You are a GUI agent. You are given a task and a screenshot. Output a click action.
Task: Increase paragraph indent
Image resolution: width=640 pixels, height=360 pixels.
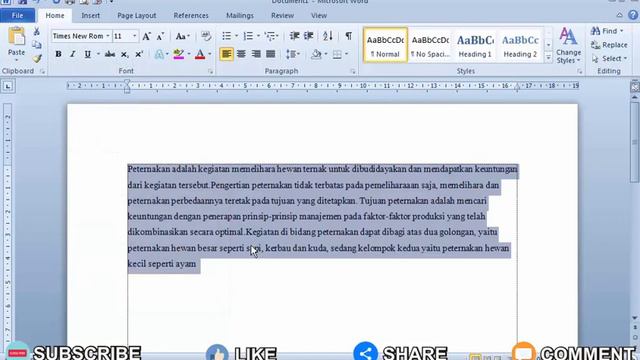(x=309, y=36)
